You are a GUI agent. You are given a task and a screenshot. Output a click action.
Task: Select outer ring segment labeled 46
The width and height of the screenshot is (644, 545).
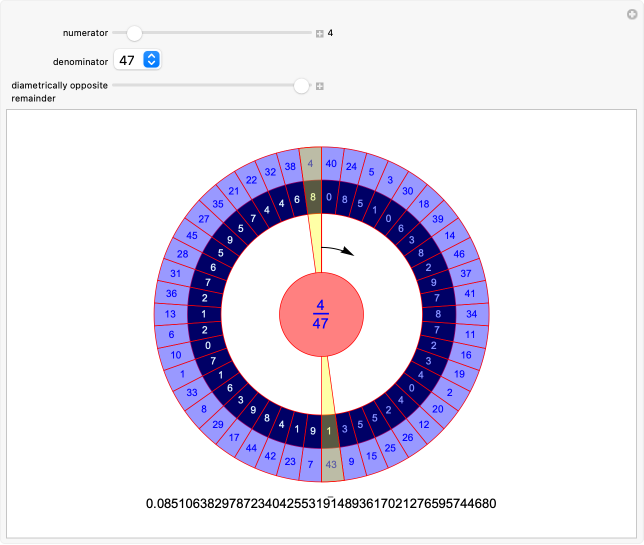[459, 256]
